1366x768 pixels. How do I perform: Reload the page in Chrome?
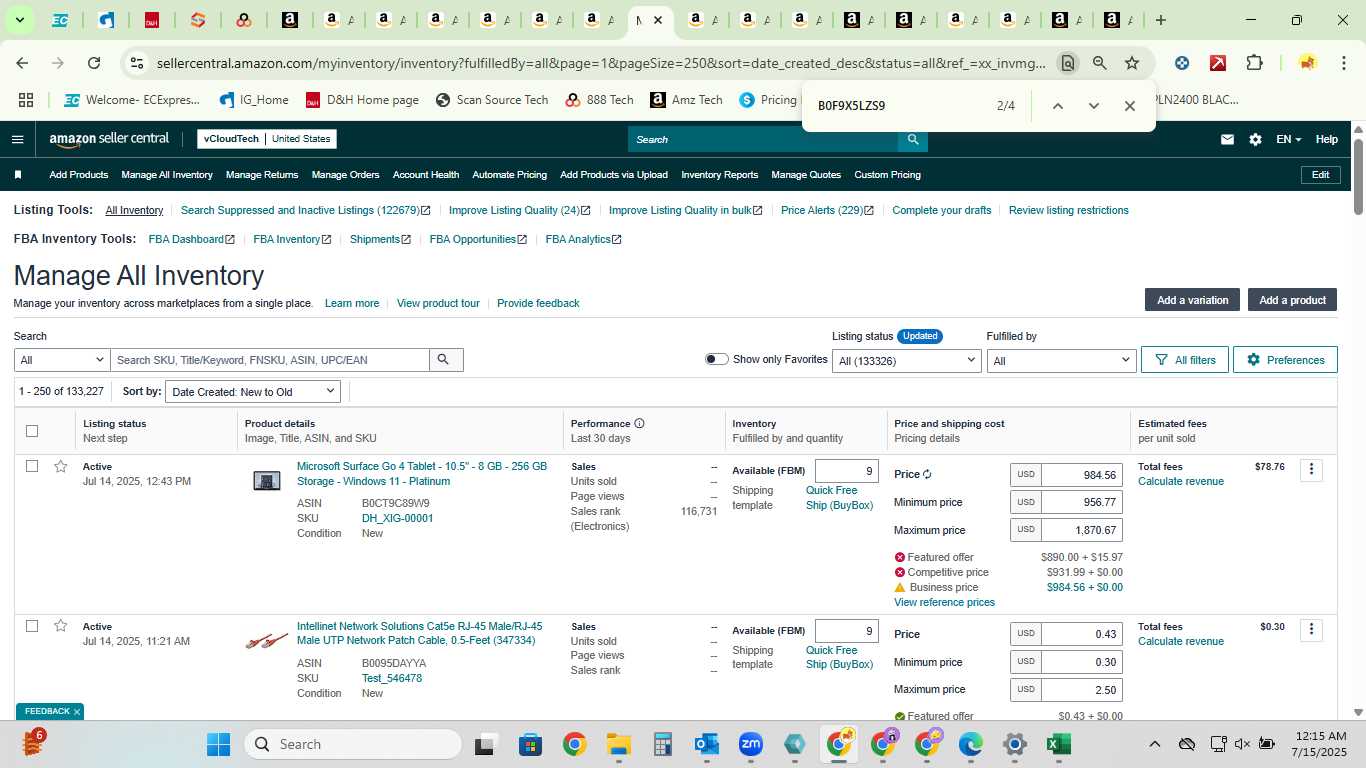94,63
